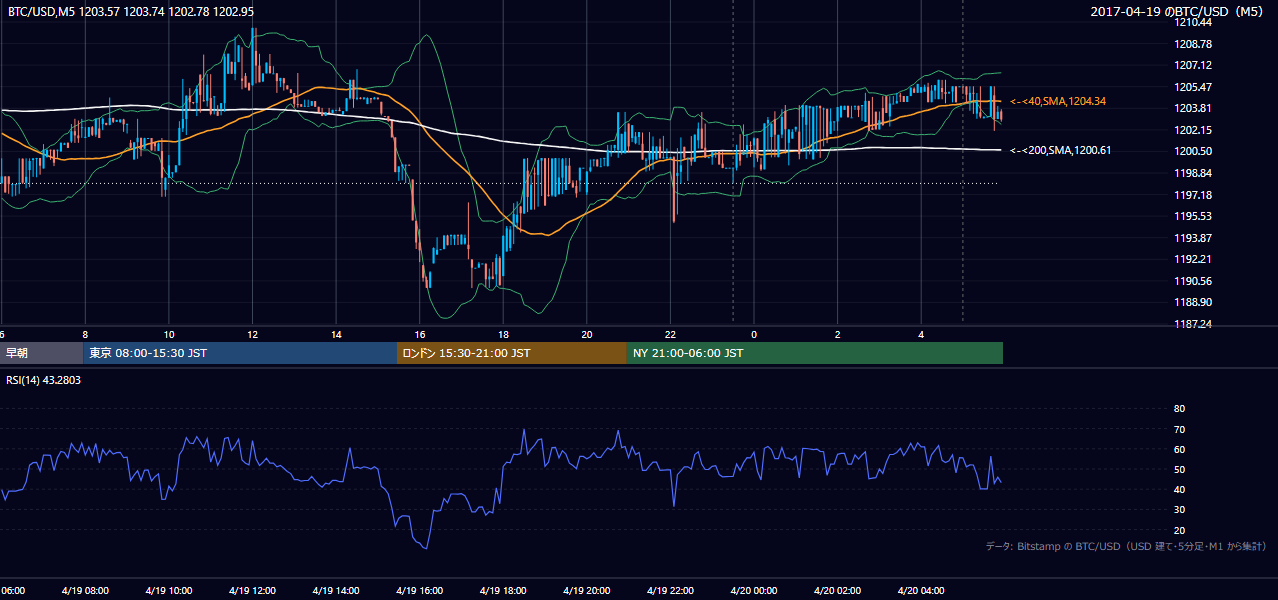Click the 4/19 10:00 time label
1278x600 pixels.
click(x=168, y=591)
